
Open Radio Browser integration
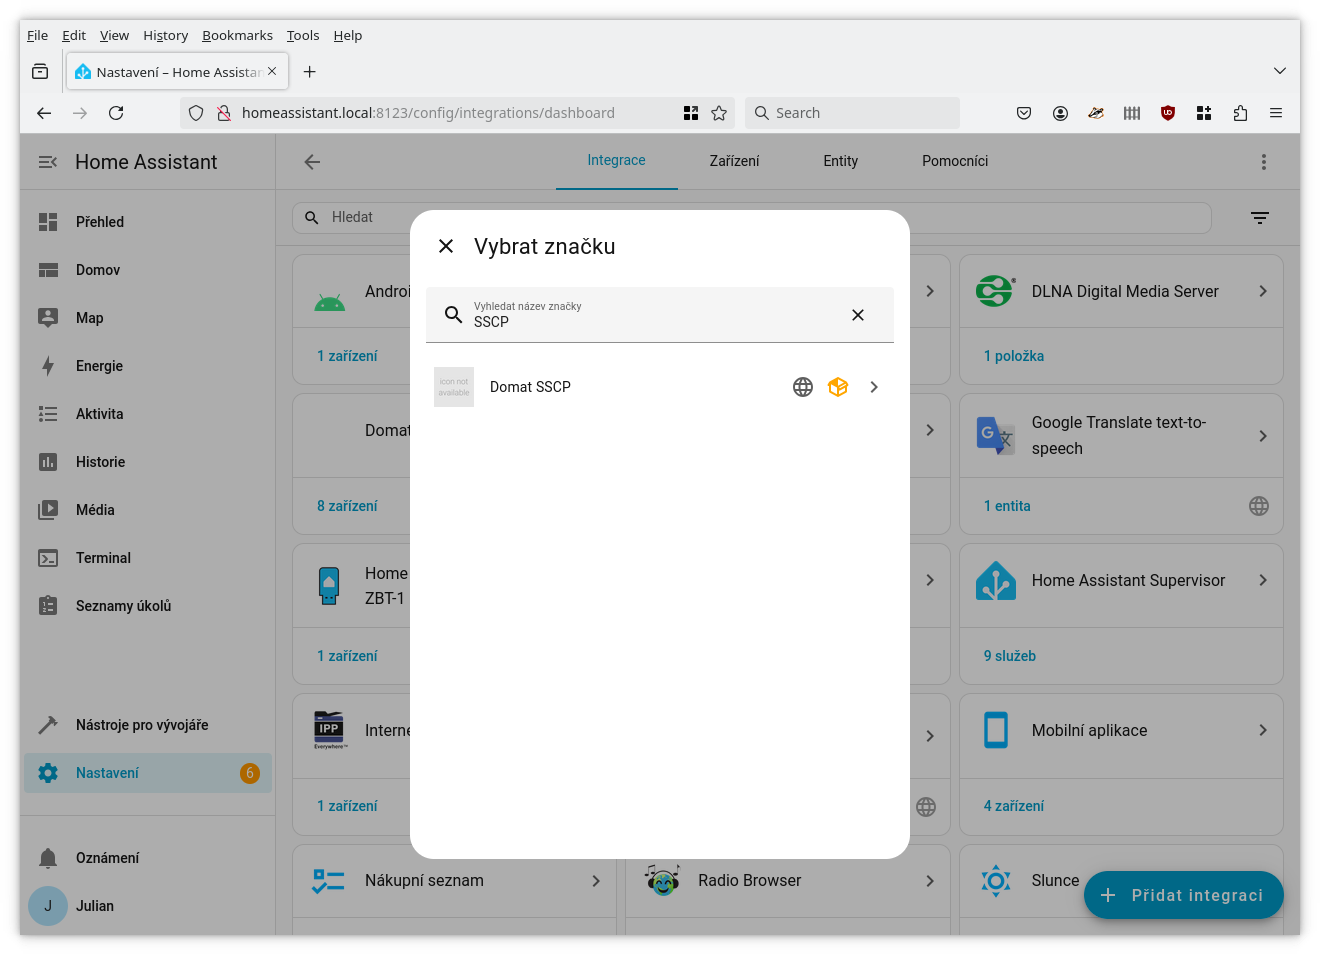788,881
